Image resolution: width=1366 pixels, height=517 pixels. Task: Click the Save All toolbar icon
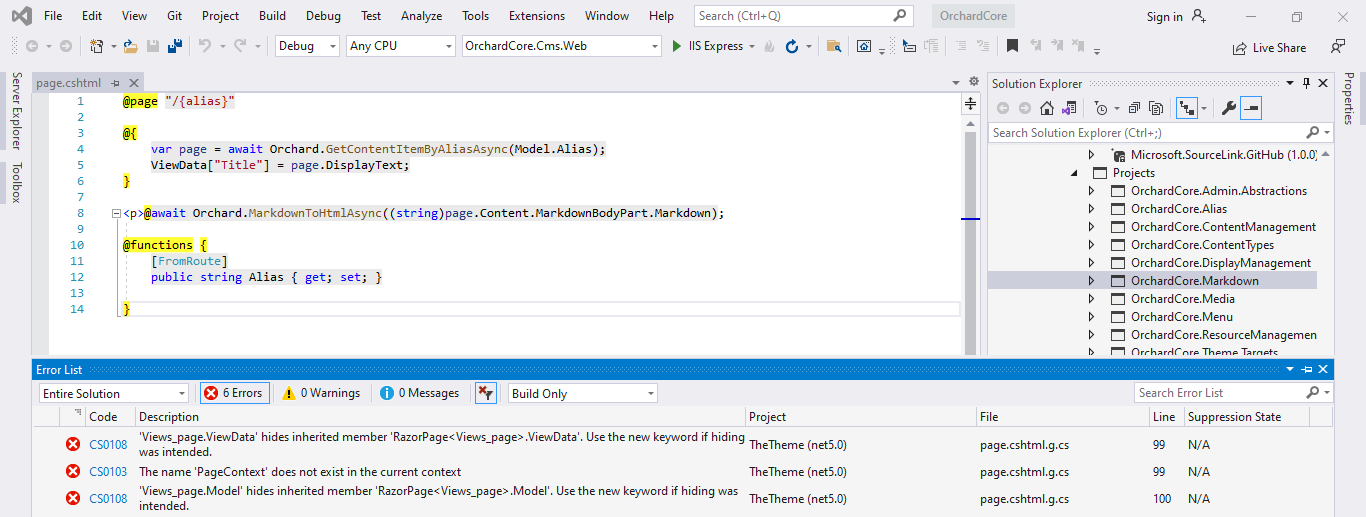175,46
